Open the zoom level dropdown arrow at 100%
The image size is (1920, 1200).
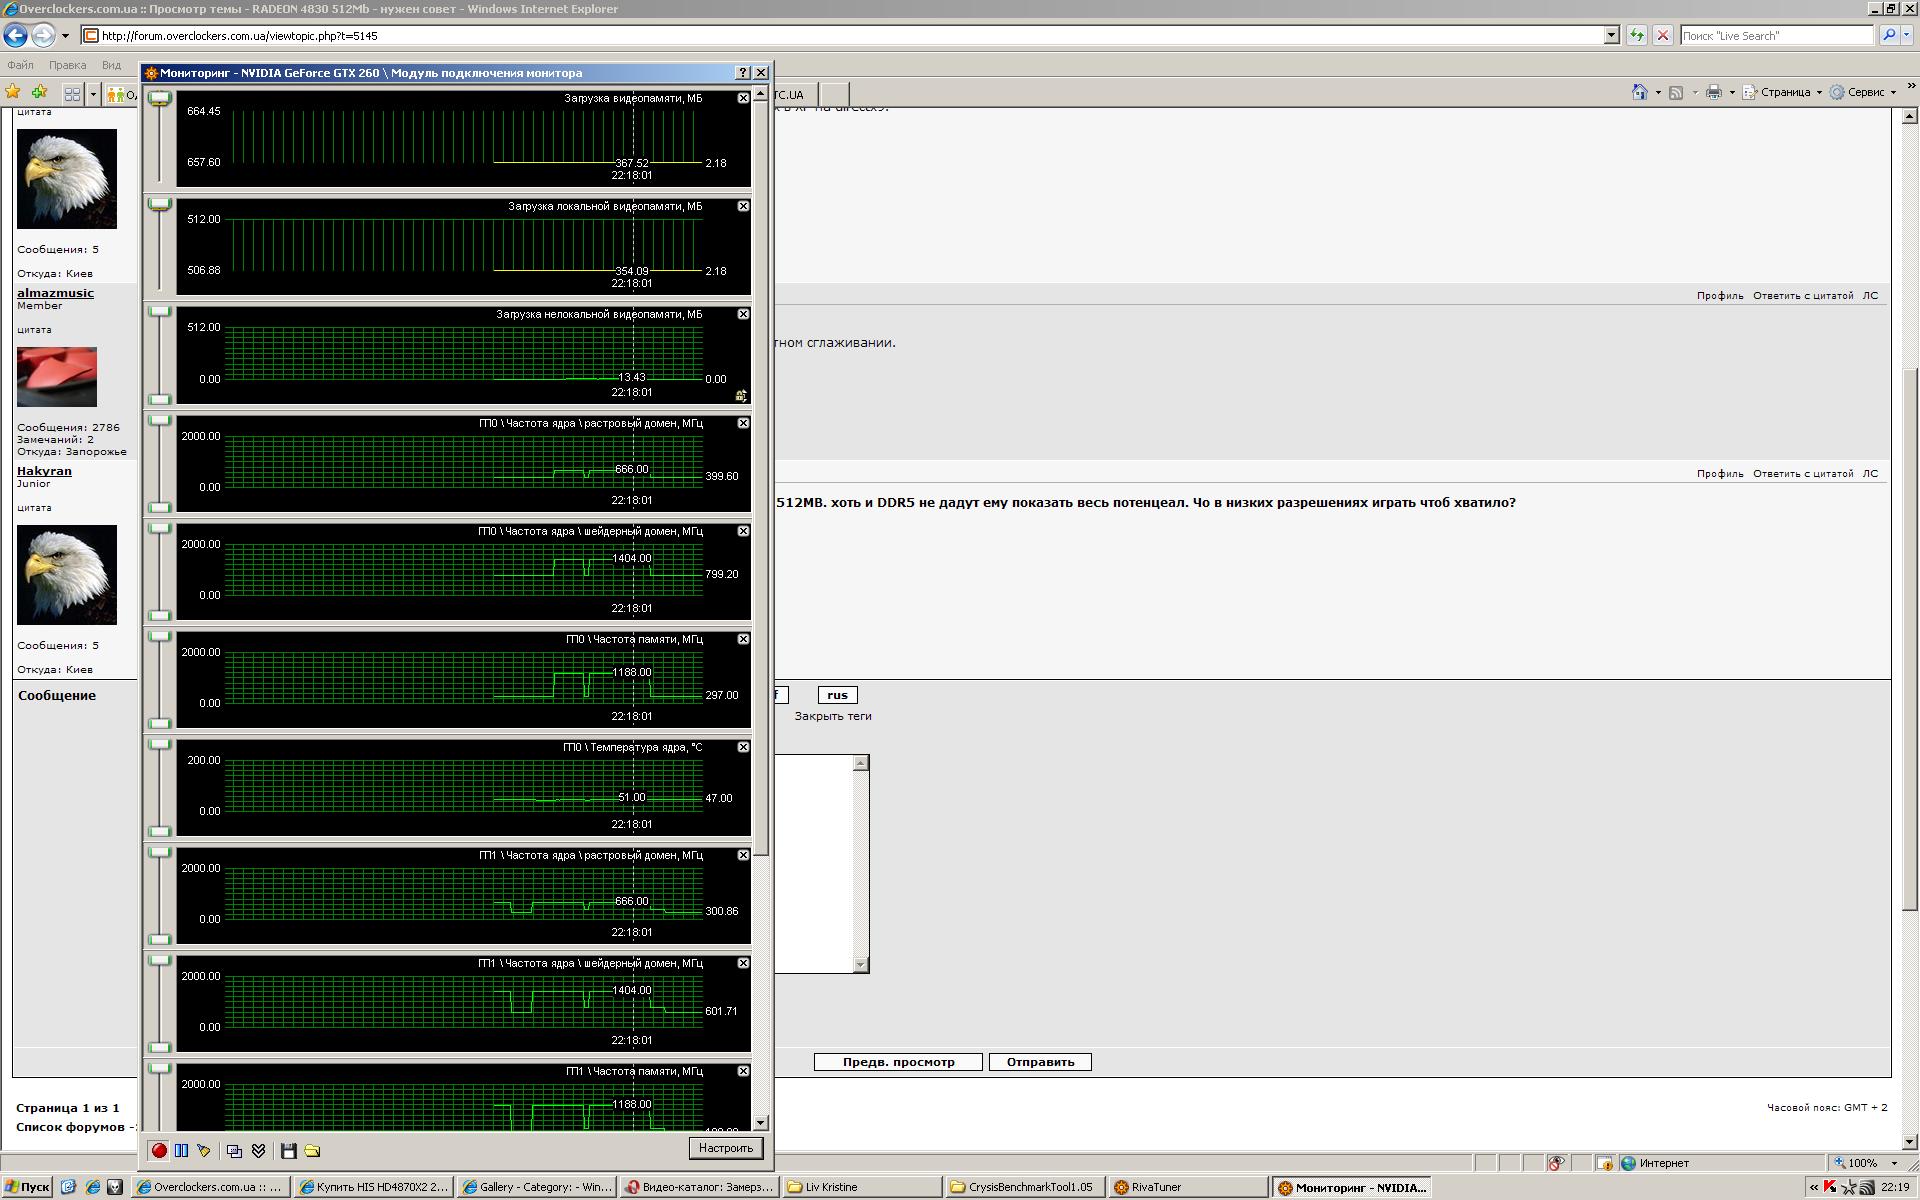click(1893, 1163)
